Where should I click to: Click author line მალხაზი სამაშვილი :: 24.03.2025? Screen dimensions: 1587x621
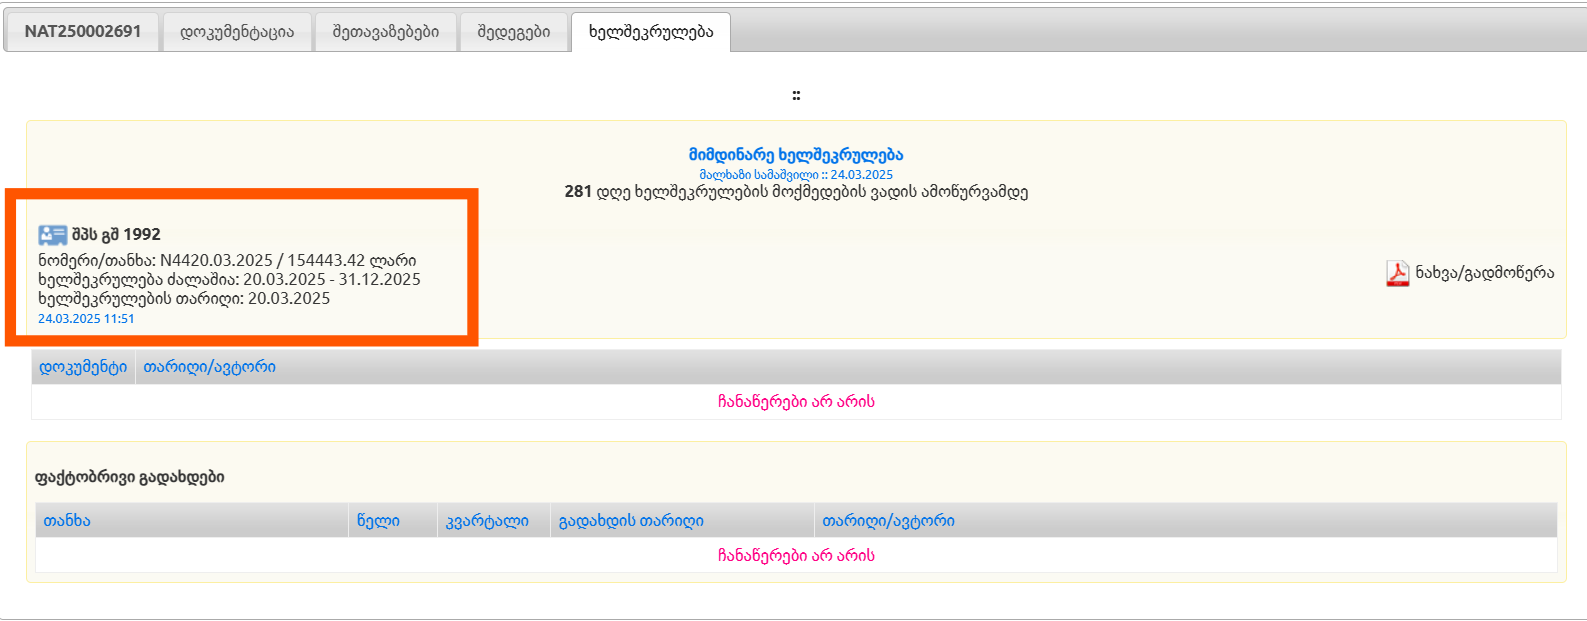point(796,174)
